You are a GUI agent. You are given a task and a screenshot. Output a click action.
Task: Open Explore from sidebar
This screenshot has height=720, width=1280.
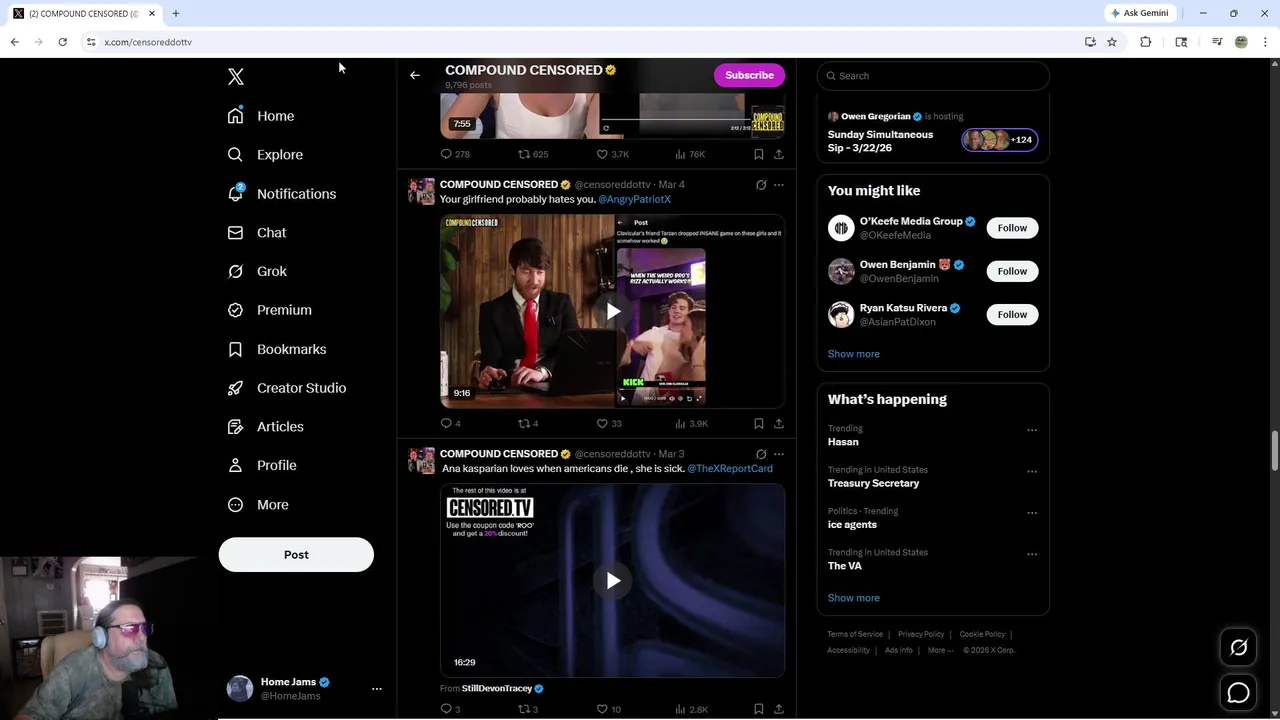(x=265, y=155)
